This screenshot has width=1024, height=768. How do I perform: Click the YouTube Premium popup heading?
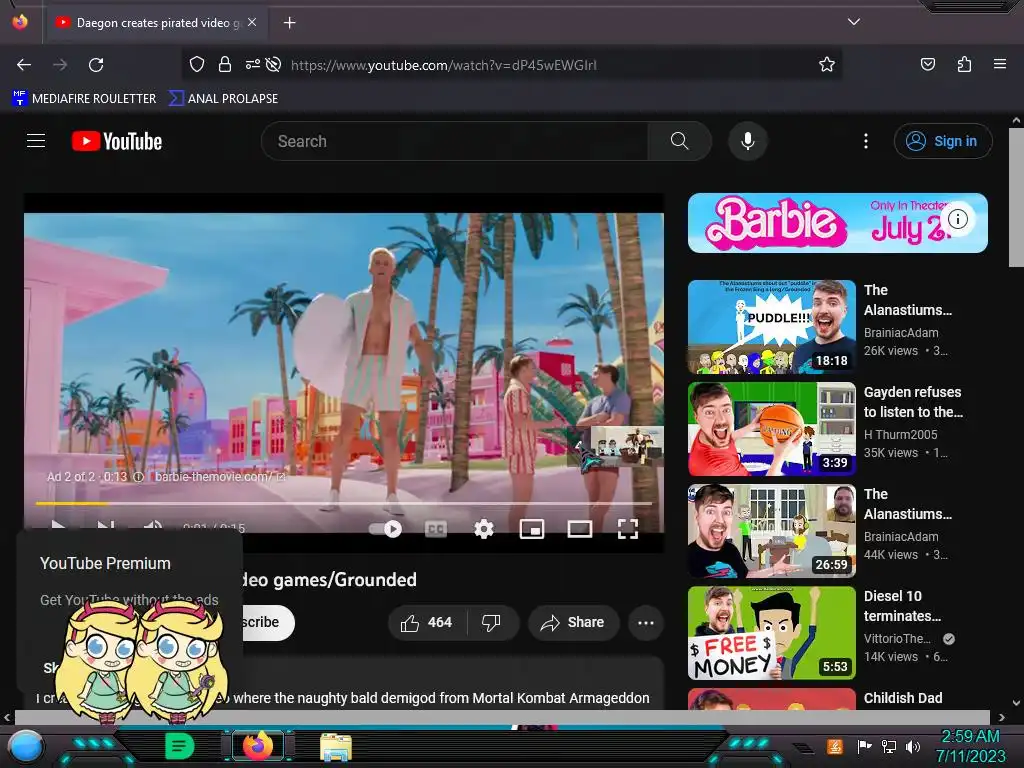[105, 563]
